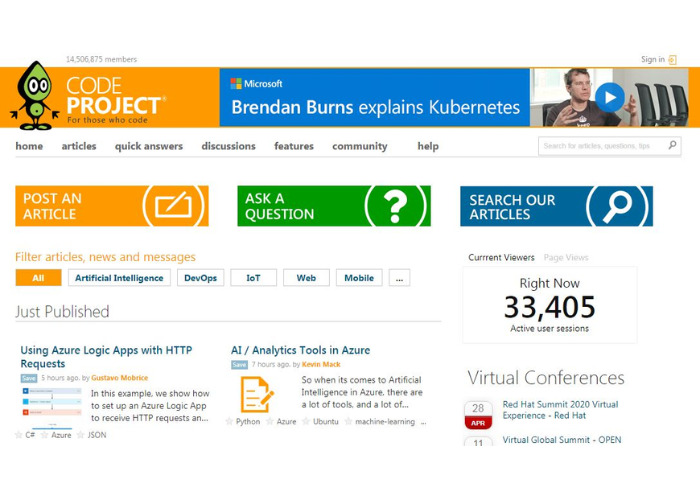
Task: Click the article search input field
Action: tap(600, 146)
